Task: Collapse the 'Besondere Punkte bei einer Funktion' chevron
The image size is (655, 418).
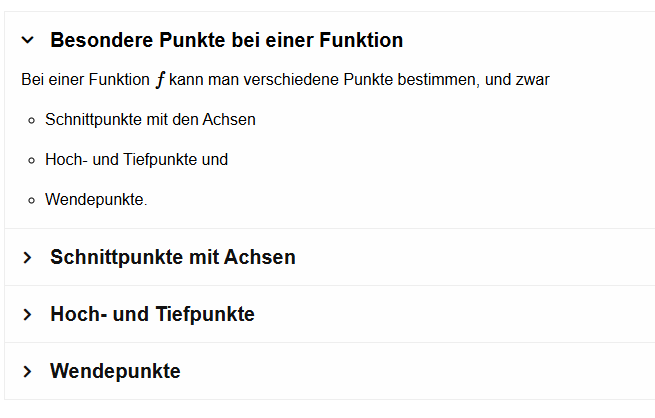Action: (28, 40)
